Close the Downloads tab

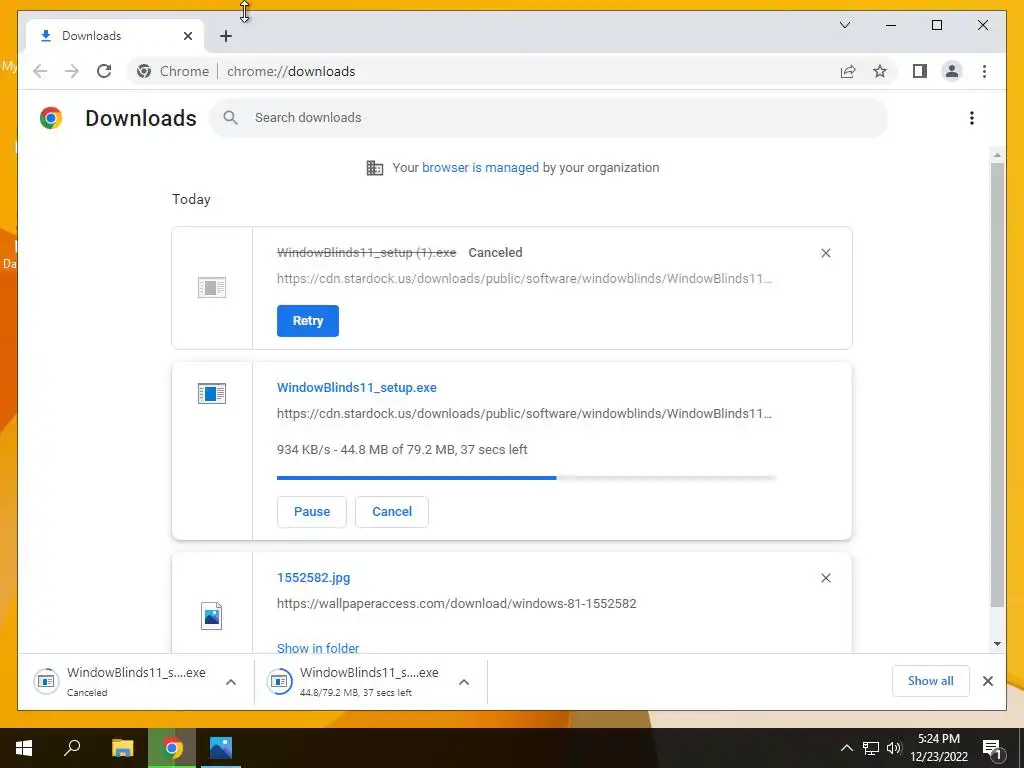[188, 36]
